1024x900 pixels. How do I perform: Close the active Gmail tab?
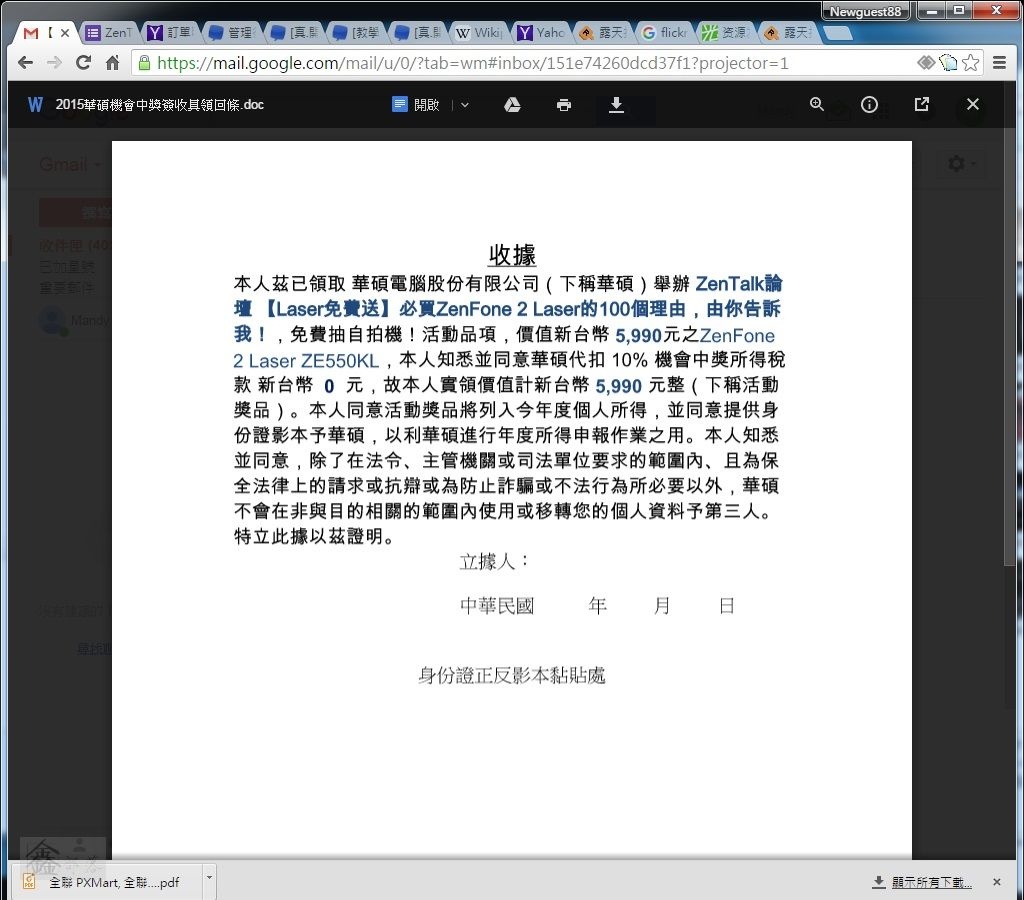[65, 33]
